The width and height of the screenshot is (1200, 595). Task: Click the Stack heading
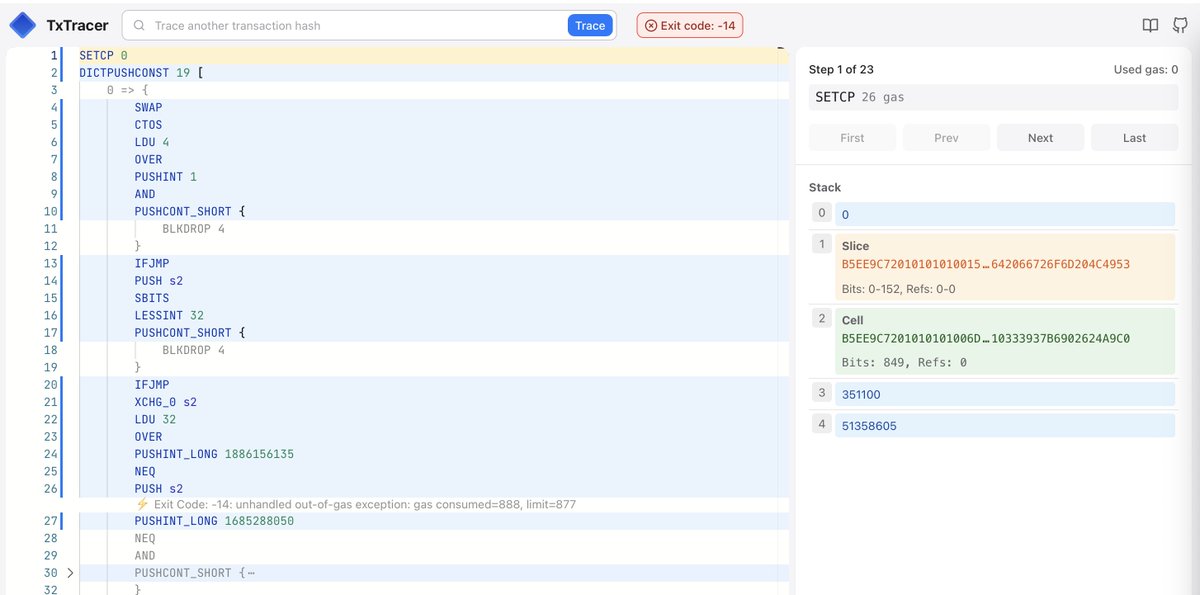pyautogui.click(x=825, y=187)
